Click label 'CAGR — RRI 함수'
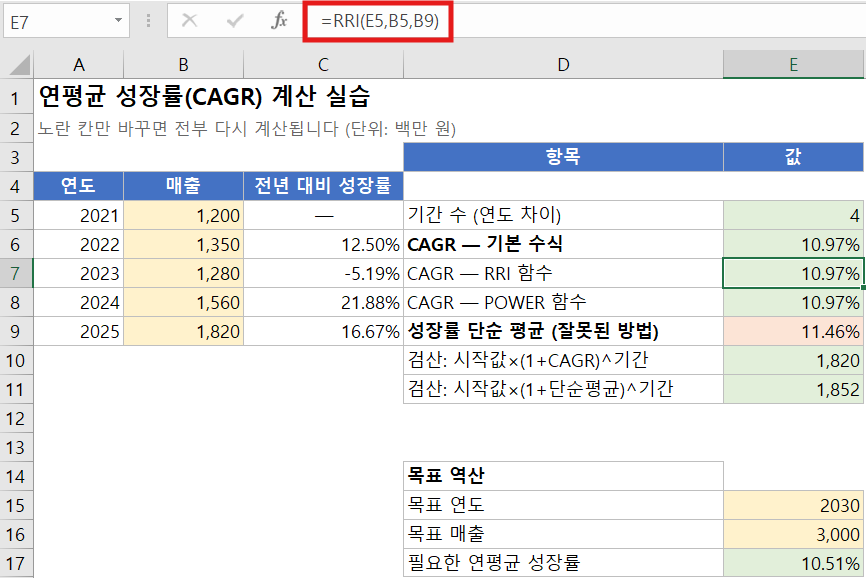This screenshot has width=866, height=578. tap(563, 273)
